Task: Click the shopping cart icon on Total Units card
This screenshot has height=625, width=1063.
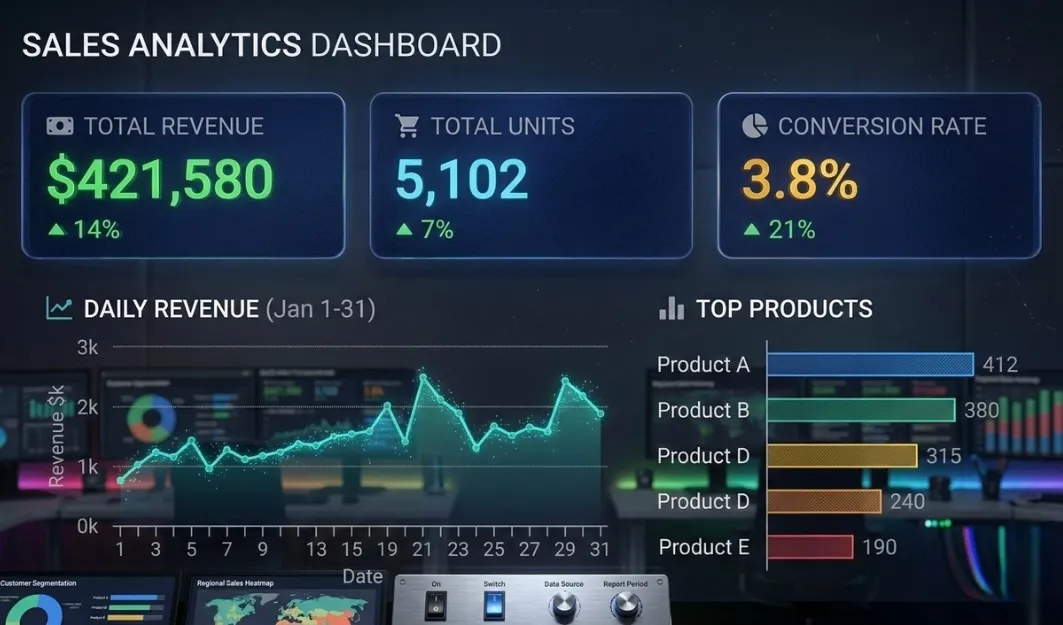Action: tap(406, 126)
